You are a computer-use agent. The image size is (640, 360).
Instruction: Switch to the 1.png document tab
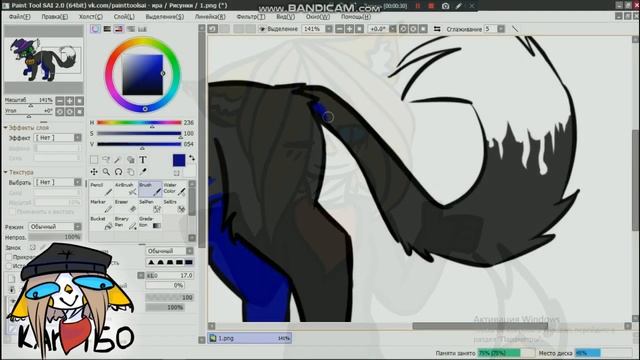pyautogui.click(x=250, y=338)
